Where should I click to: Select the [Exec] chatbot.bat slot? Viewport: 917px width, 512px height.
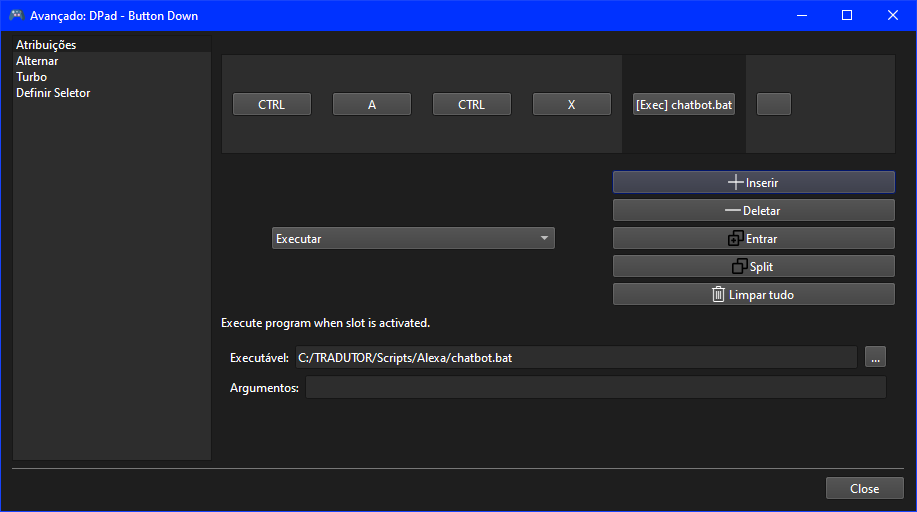tap(684, 104)
